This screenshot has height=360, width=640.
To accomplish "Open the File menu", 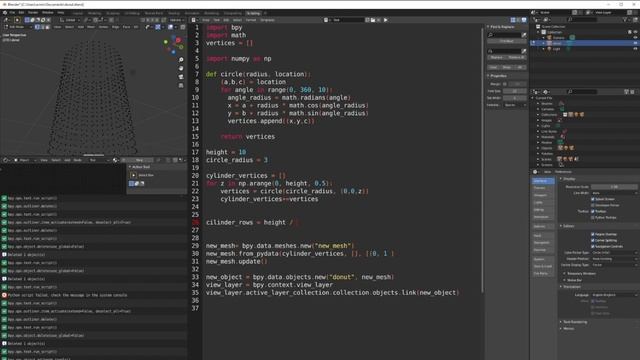I will click(12, 13).
